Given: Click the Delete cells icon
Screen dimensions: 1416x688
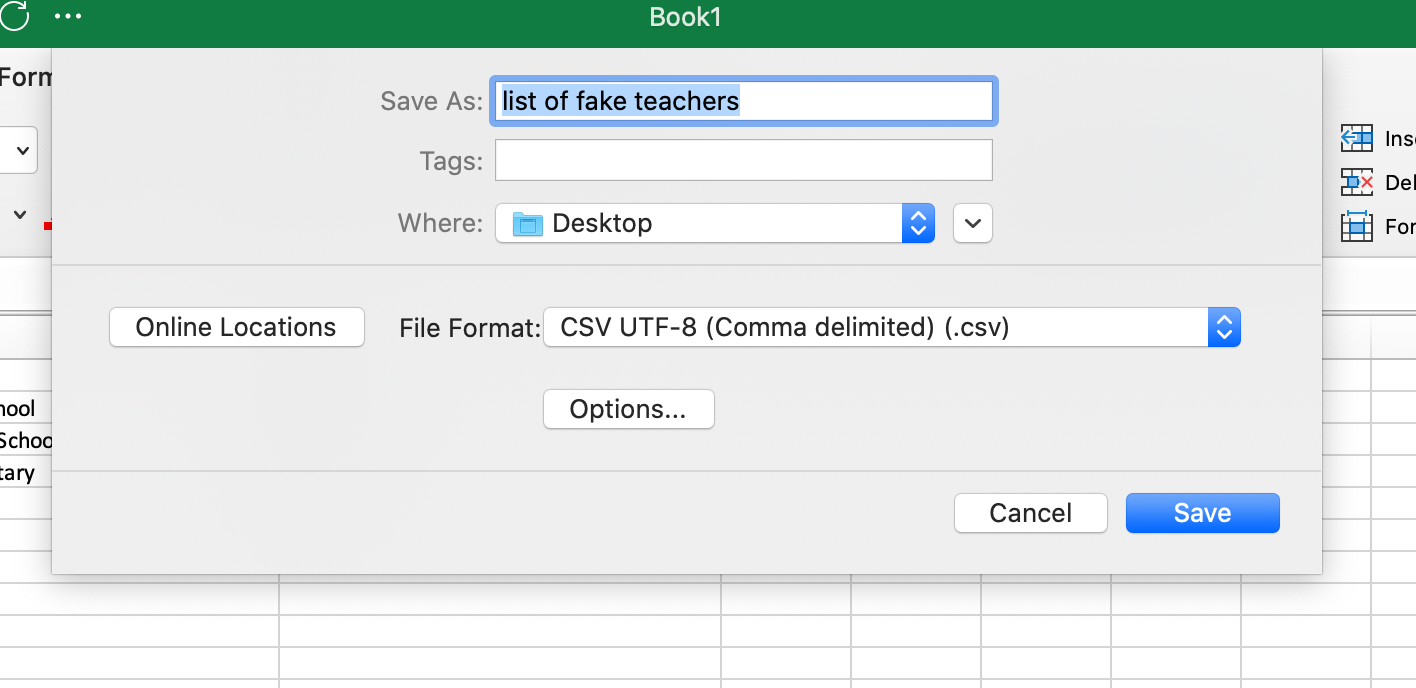Looking at the screenshot, I should (1356, 182).
